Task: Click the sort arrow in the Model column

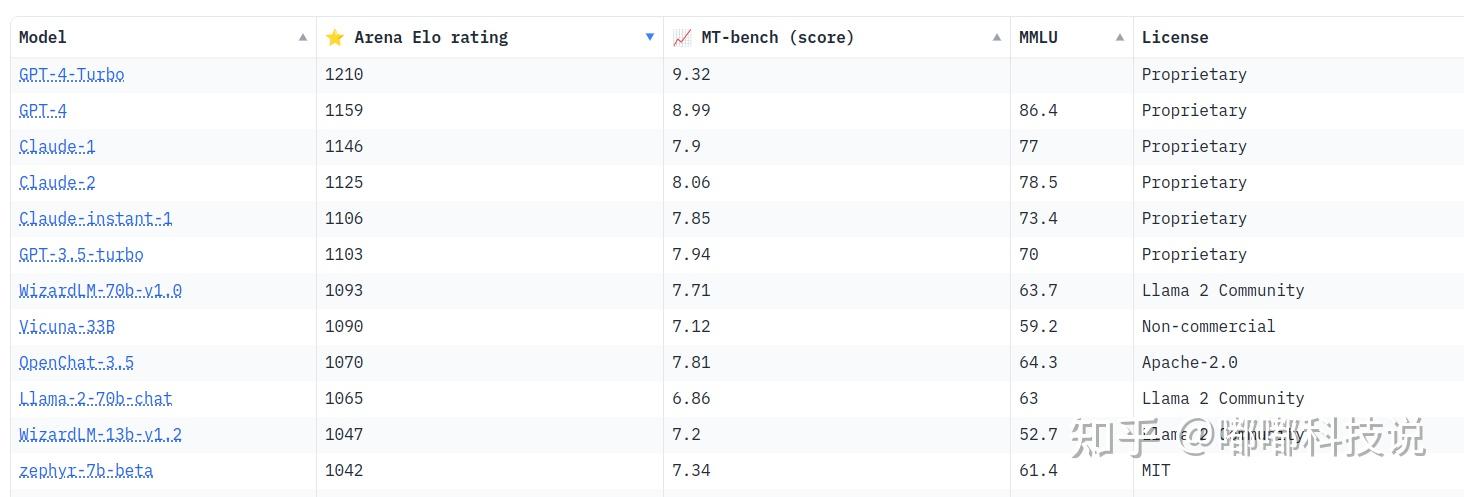Action: pos(303,38)
